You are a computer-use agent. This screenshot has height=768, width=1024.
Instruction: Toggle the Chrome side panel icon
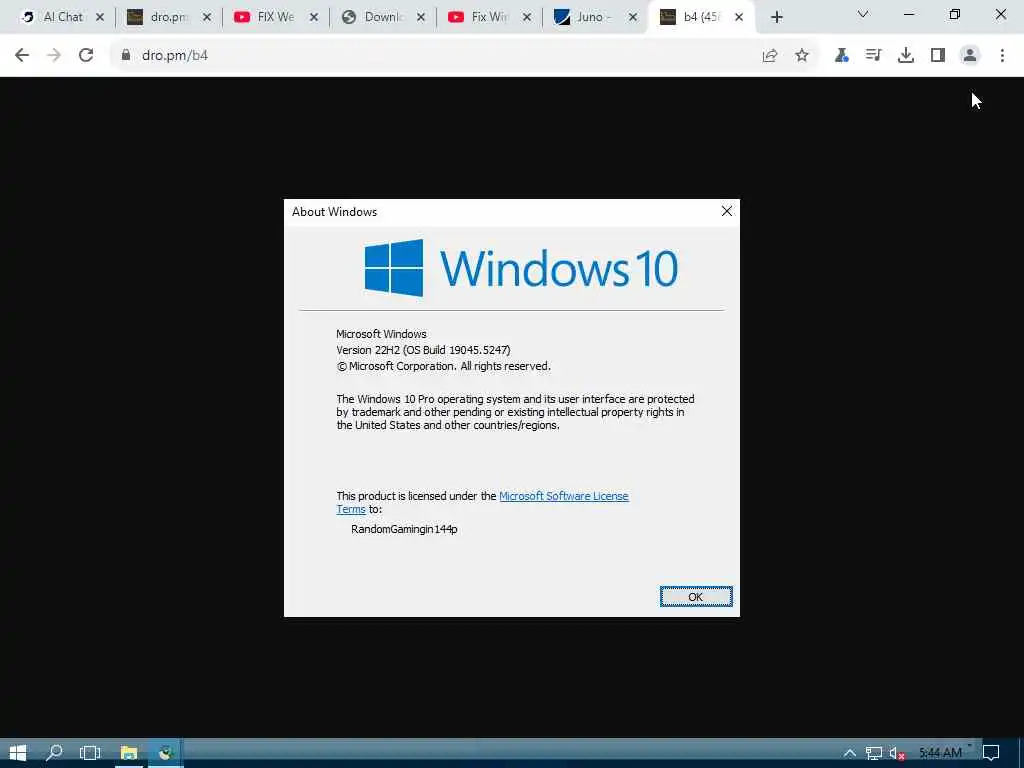938,56
